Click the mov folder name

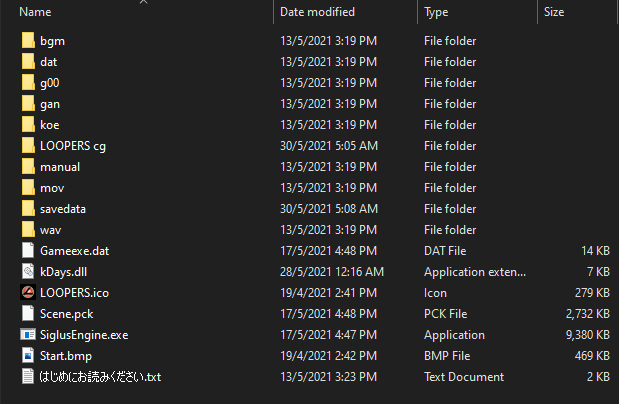click(51, 188)
